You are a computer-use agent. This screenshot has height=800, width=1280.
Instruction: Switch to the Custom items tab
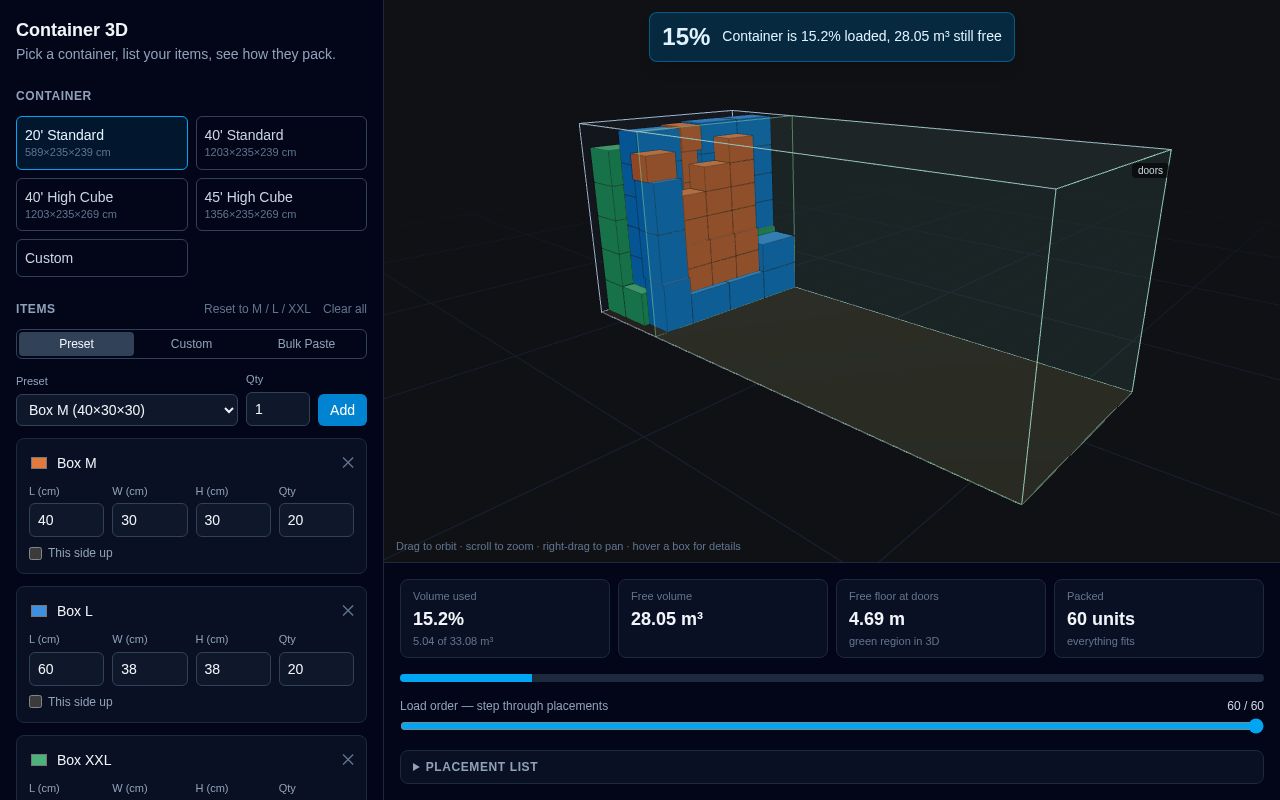pyautogui.click(x=191, y=344)
